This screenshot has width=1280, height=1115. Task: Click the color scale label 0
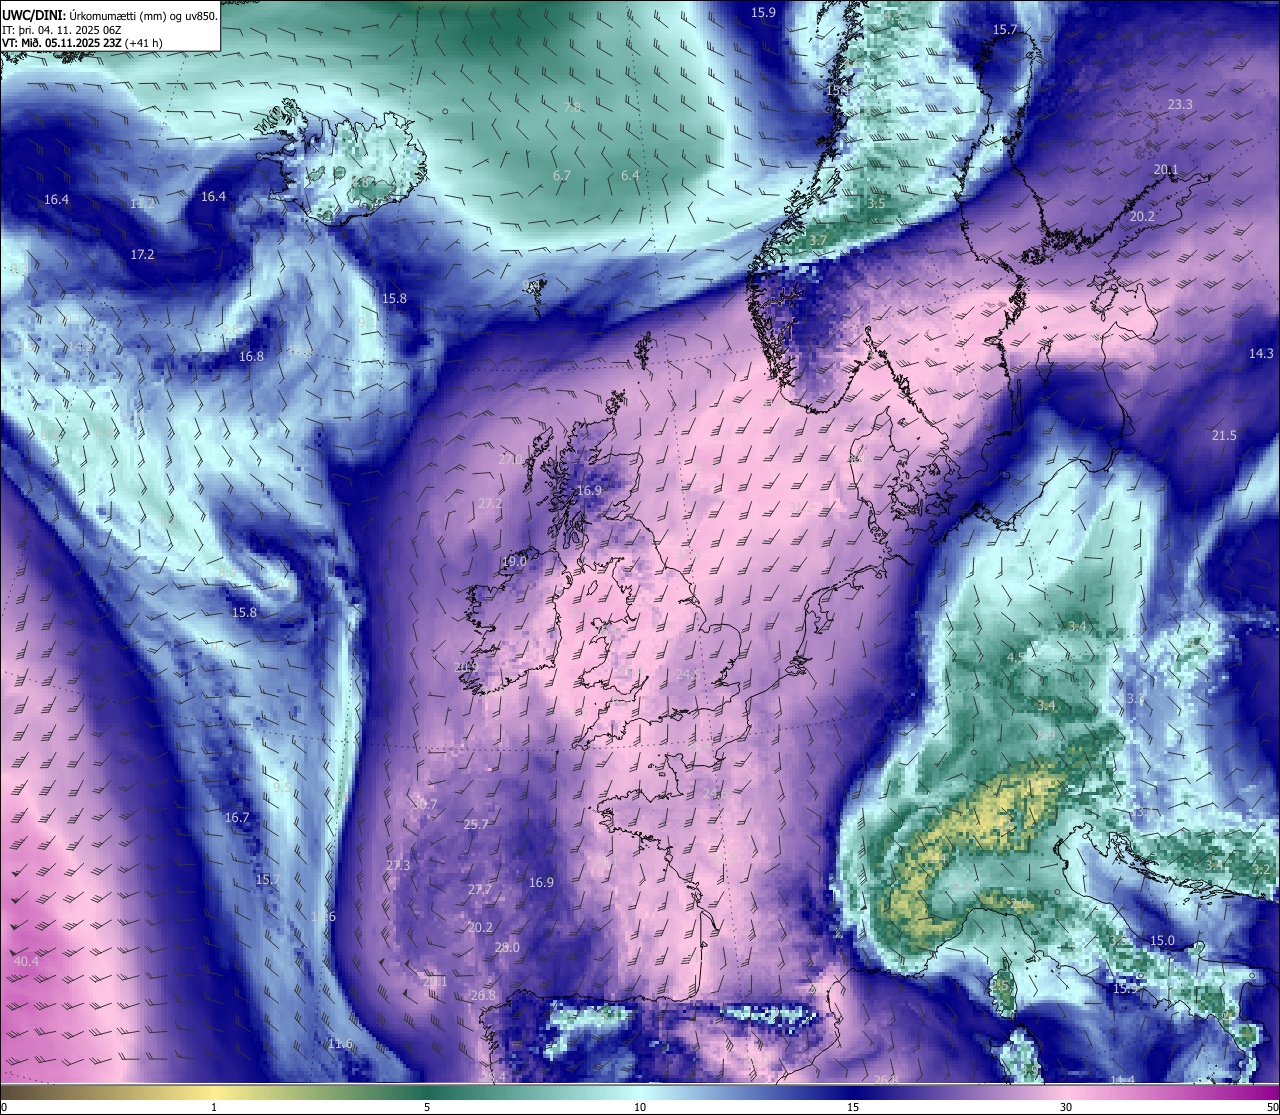click(3, 1107)
